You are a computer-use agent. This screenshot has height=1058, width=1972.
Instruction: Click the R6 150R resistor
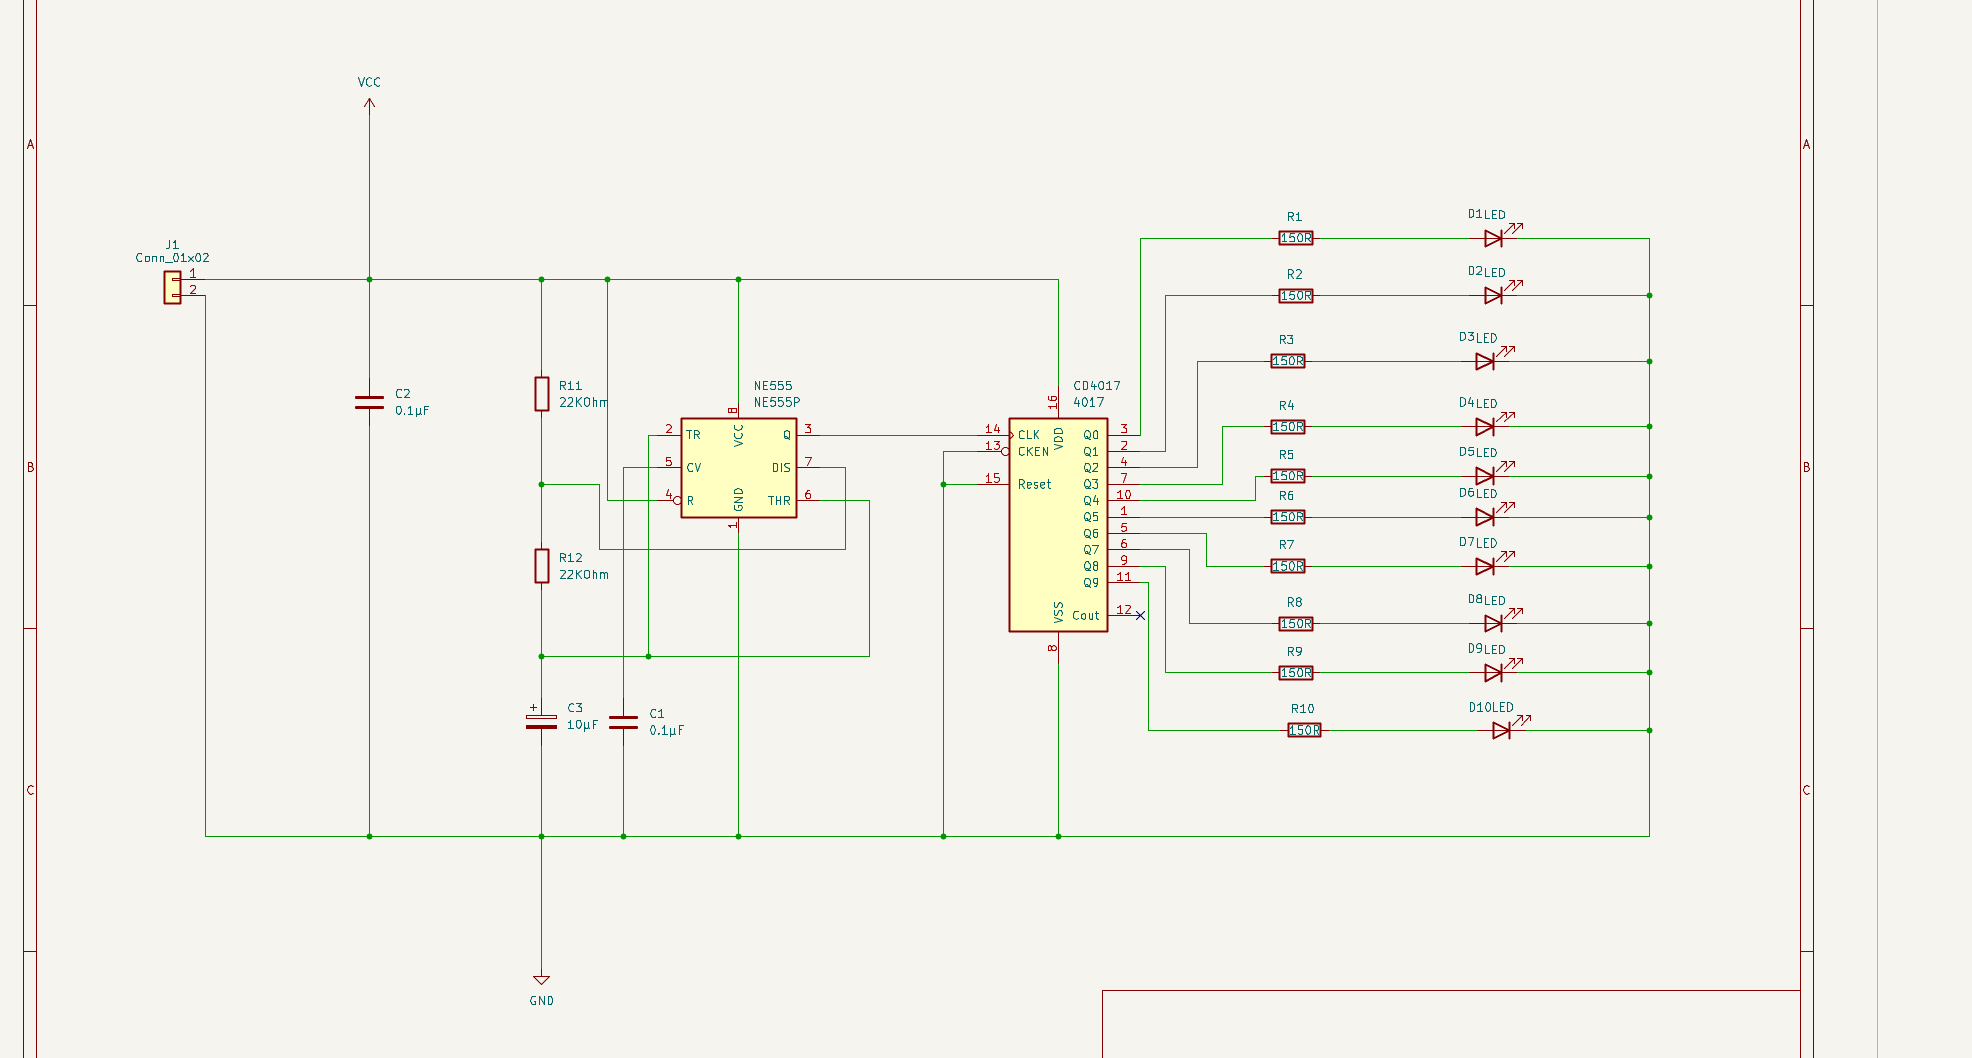pyautogui.click(x=1288, y=517)
